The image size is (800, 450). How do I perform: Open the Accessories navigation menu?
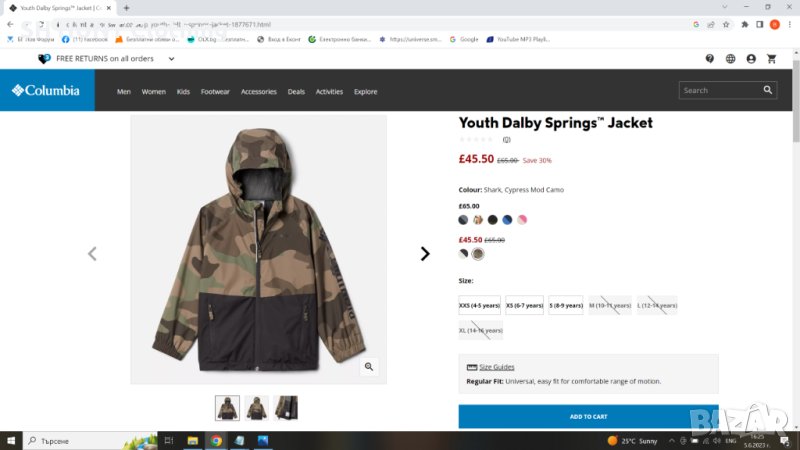[258, 91]
